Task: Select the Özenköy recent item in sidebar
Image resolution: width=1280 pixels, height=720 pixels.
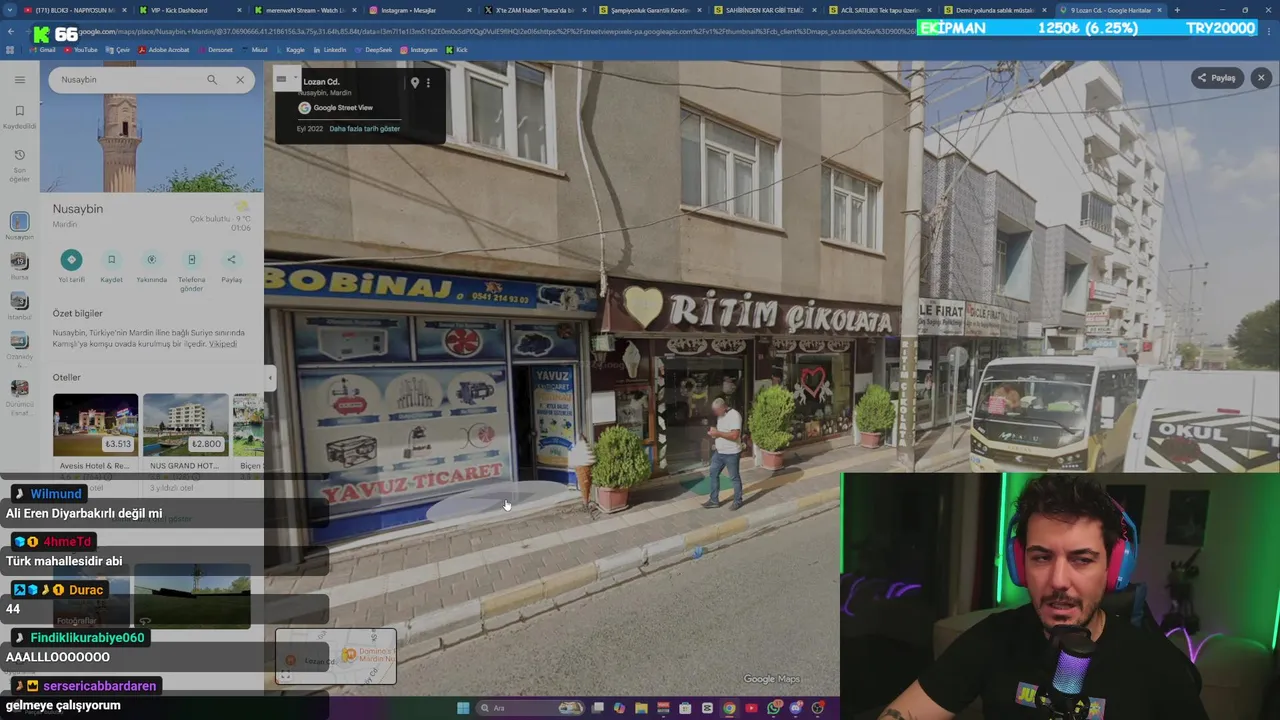Action: coord(19,347)
